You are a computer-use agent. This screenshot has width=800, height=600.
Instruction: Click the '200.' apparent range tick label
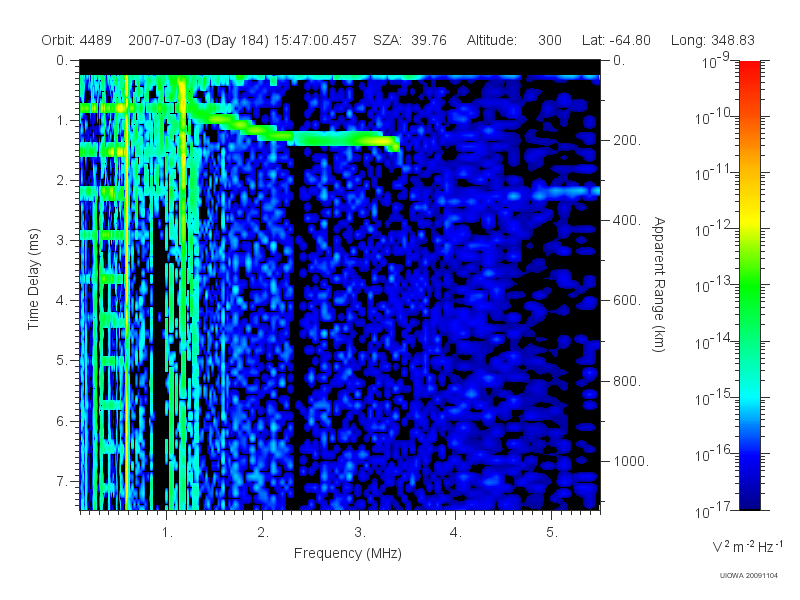click(627, 140)
